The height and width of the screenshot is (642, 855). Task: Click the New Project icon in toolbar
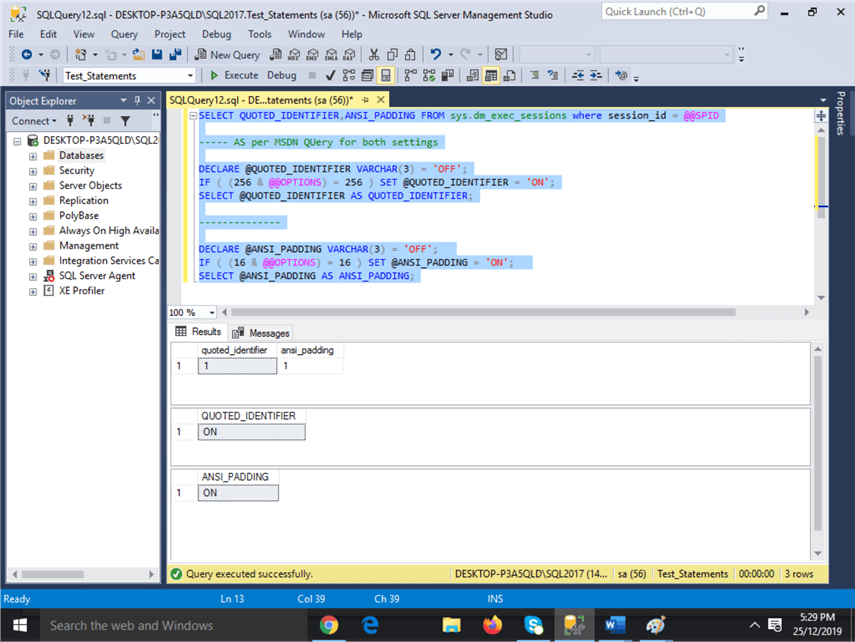81,55
